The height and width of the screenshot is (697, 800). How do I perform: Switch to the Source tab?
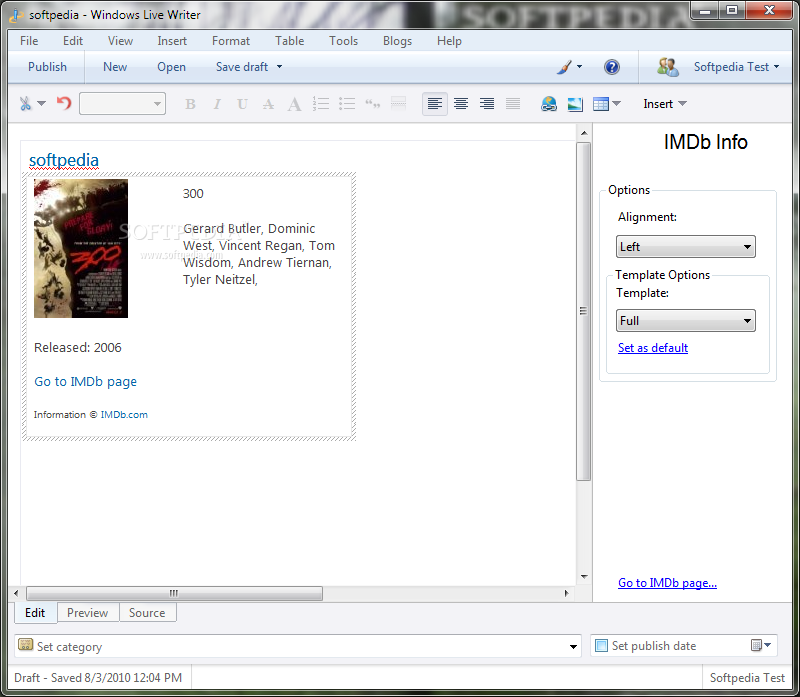[x=147, y=613]
